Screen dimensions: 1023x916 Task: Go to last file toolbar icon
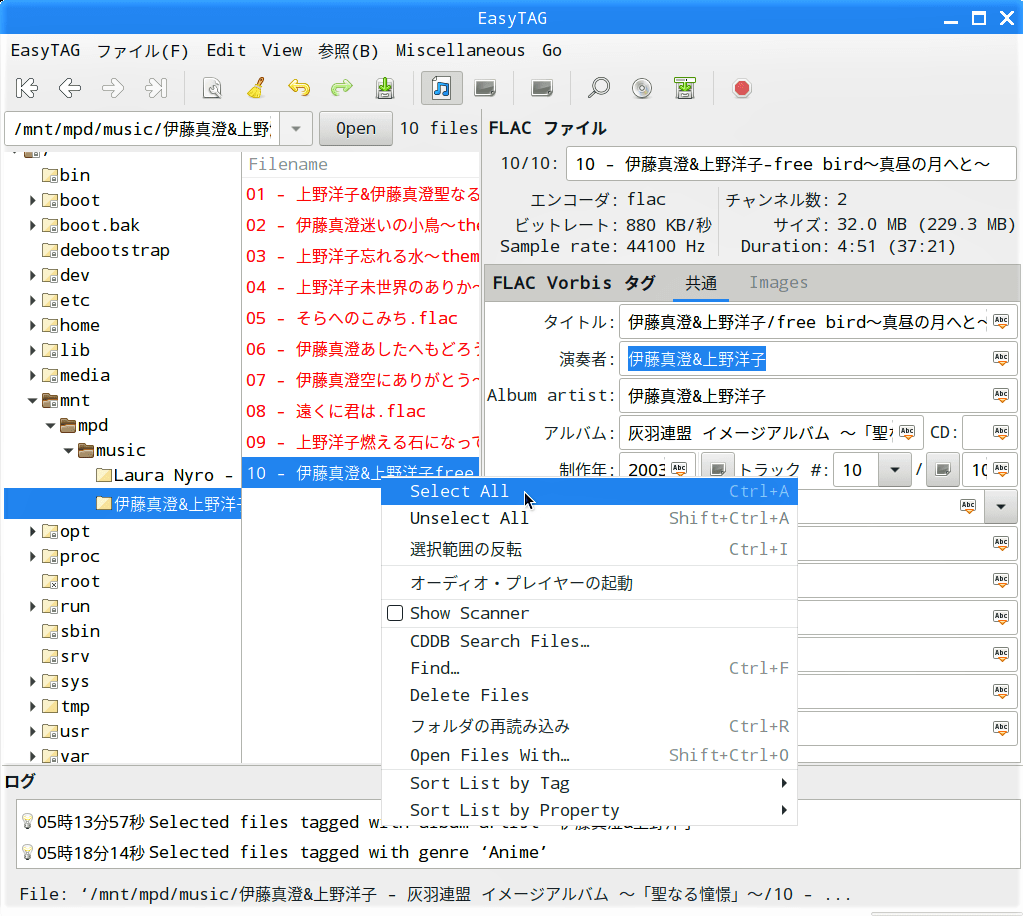pyautogui.click(x=156, y=88)
